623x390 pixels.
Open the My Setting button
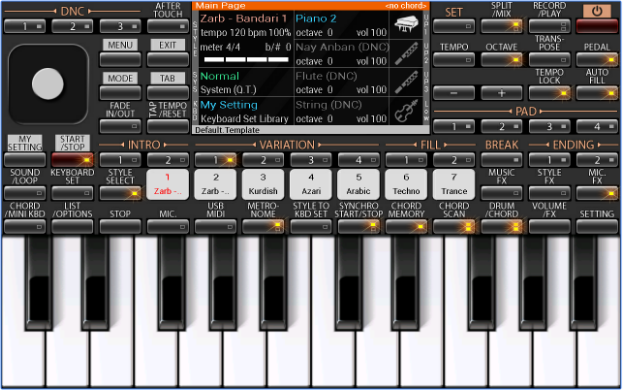[25, 160]
